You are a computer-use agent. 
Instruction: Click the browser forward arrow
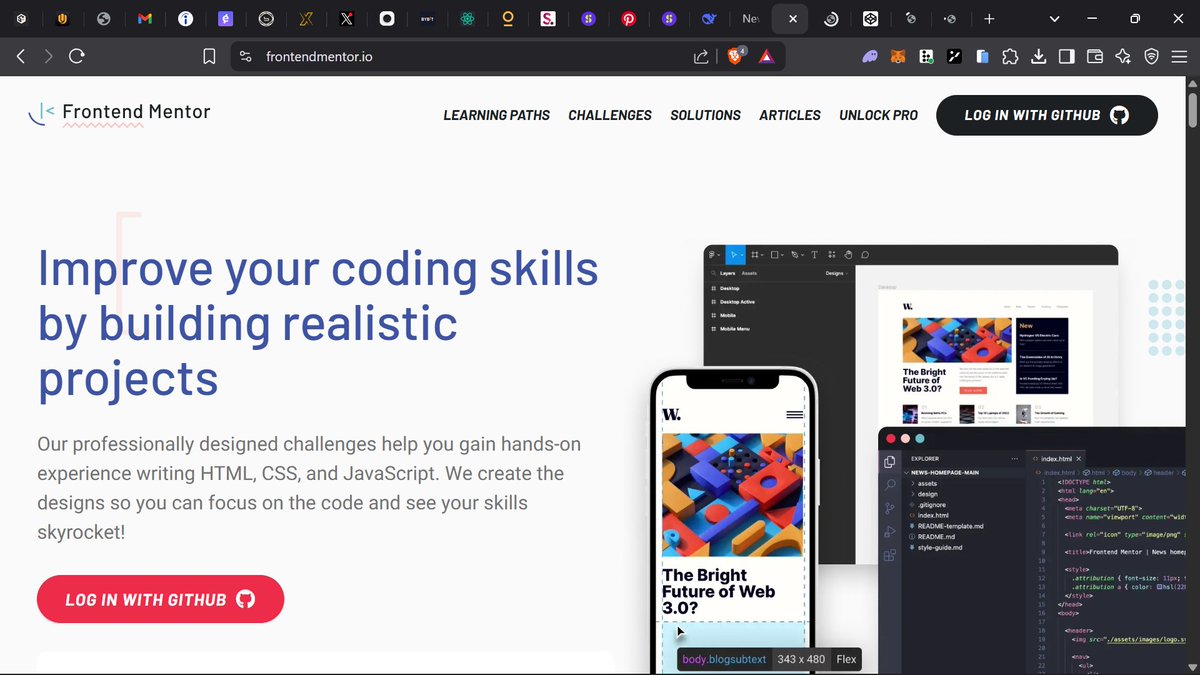48,57
